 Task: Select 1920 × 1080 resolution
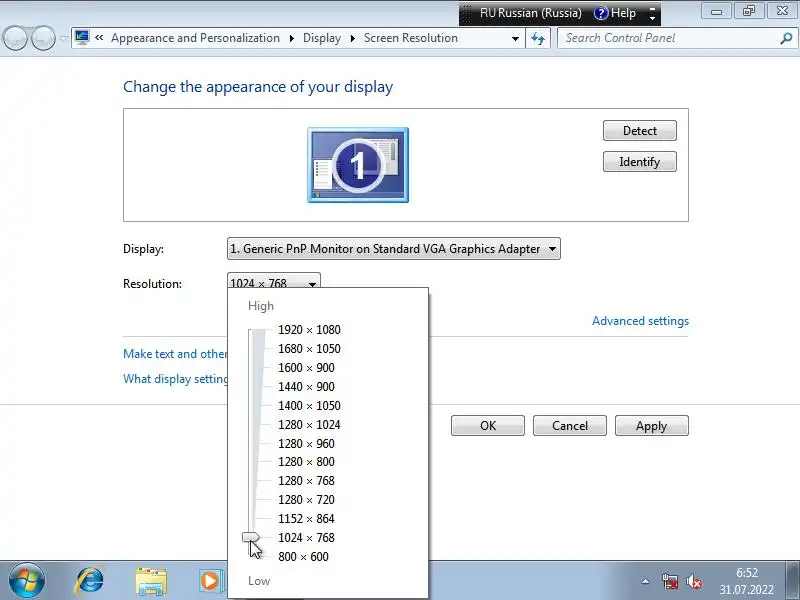click(309, 330)
